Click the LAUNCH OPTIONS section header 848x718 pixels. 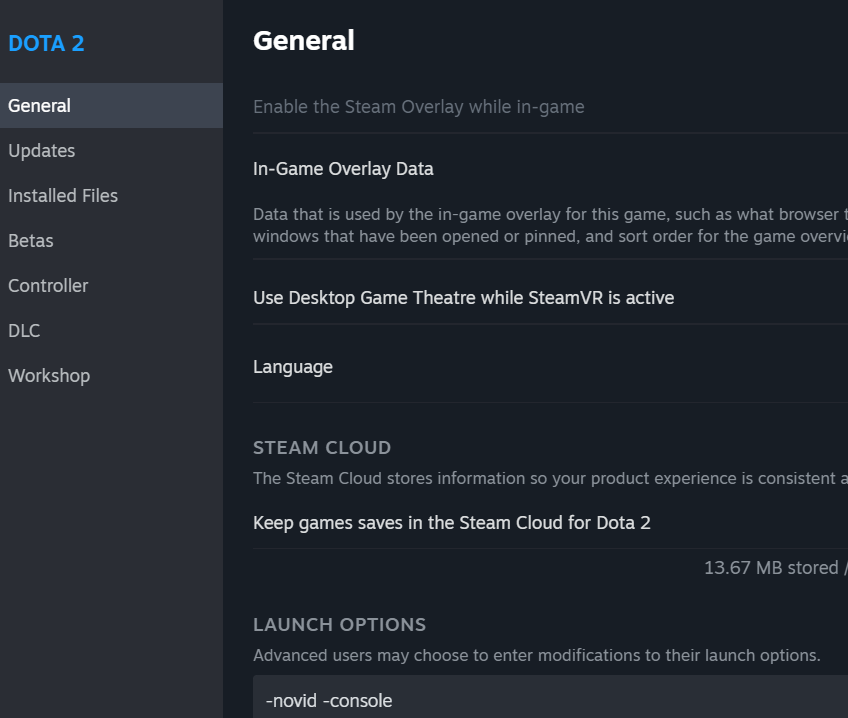pyautogui.click(x=339, y=624)
